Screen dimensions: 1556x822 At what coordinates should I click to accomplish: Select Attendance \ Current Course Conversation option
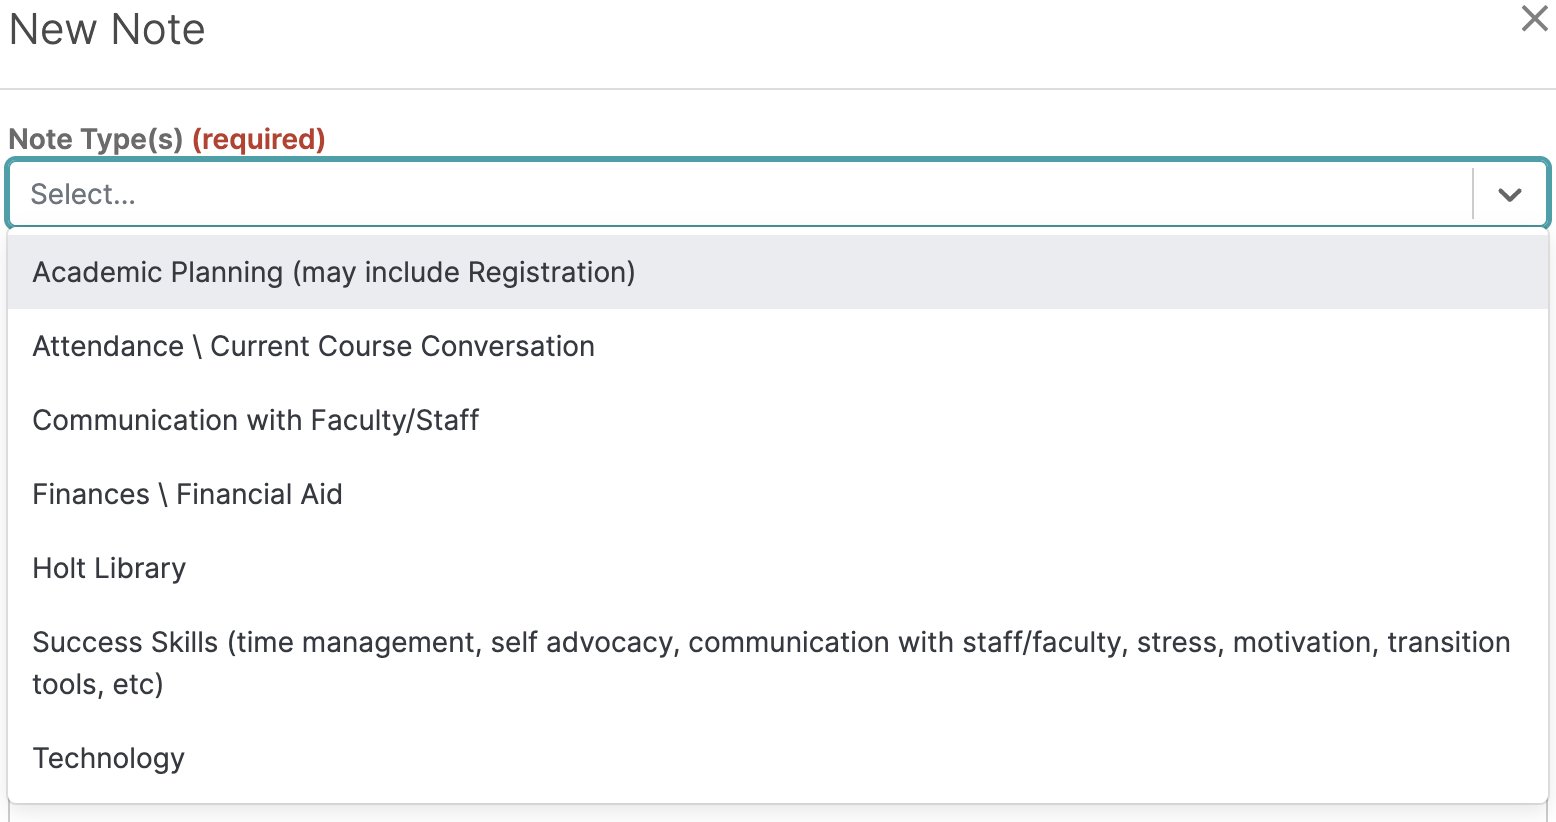(777, 346)
